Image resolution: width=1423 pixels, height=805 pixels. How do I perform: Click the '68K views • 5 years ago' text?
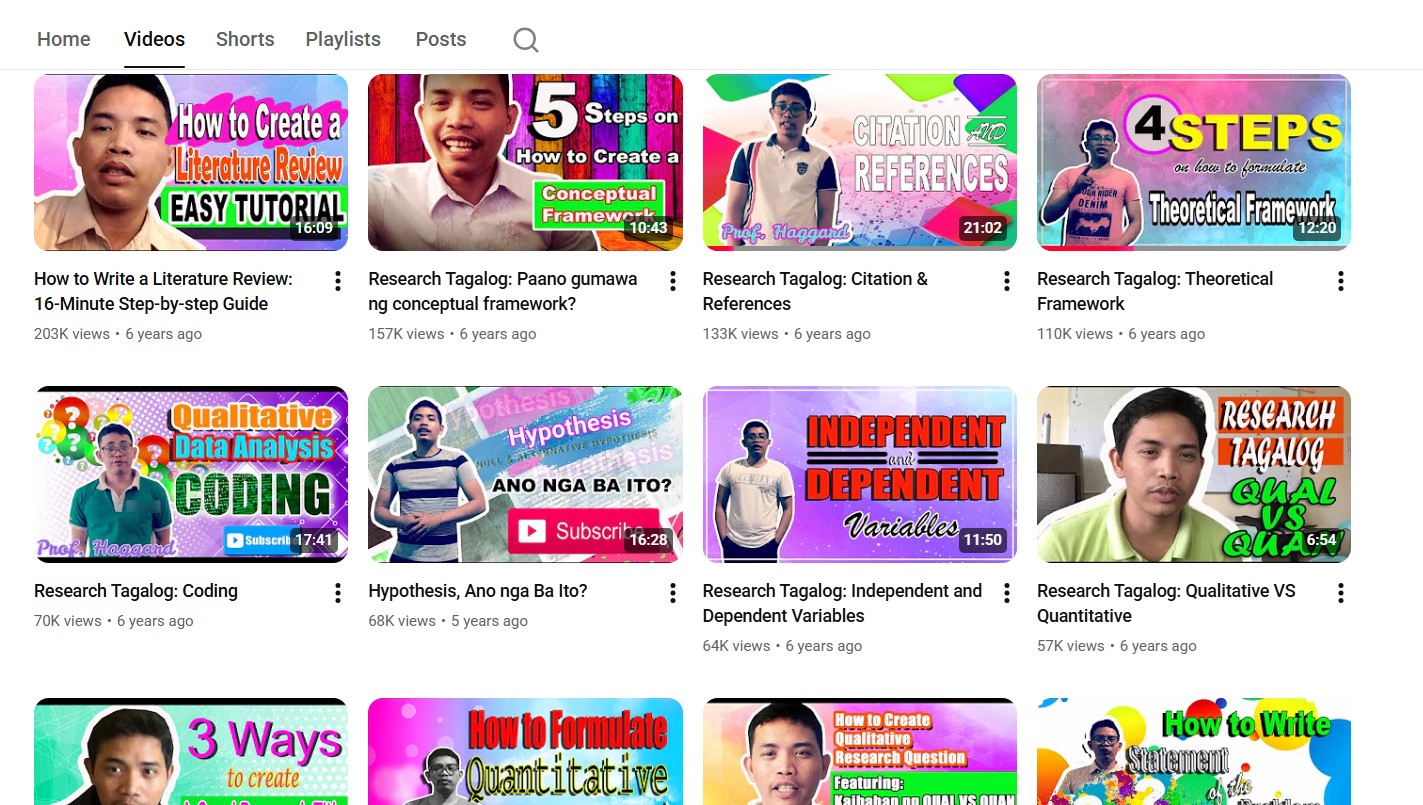coord(448,621)
